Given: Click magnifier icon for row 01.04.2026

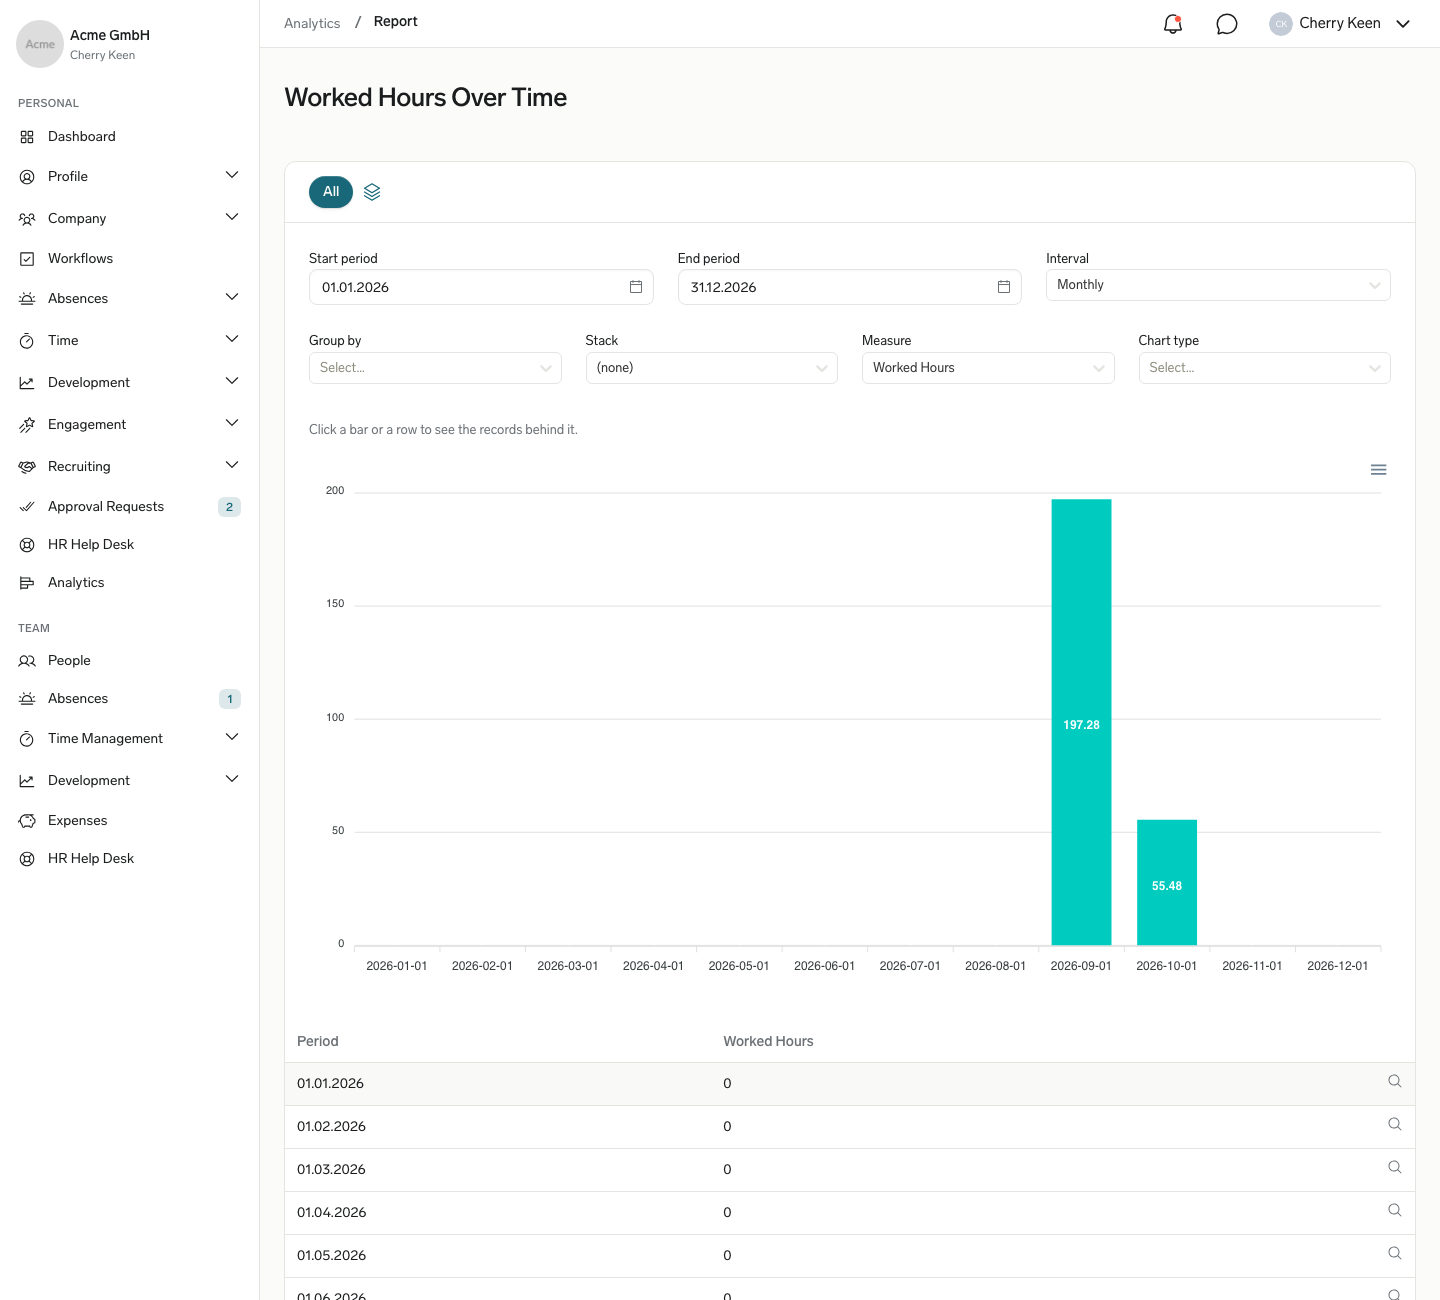Looking at the screenshot, I should [x=1394, y=1210].
